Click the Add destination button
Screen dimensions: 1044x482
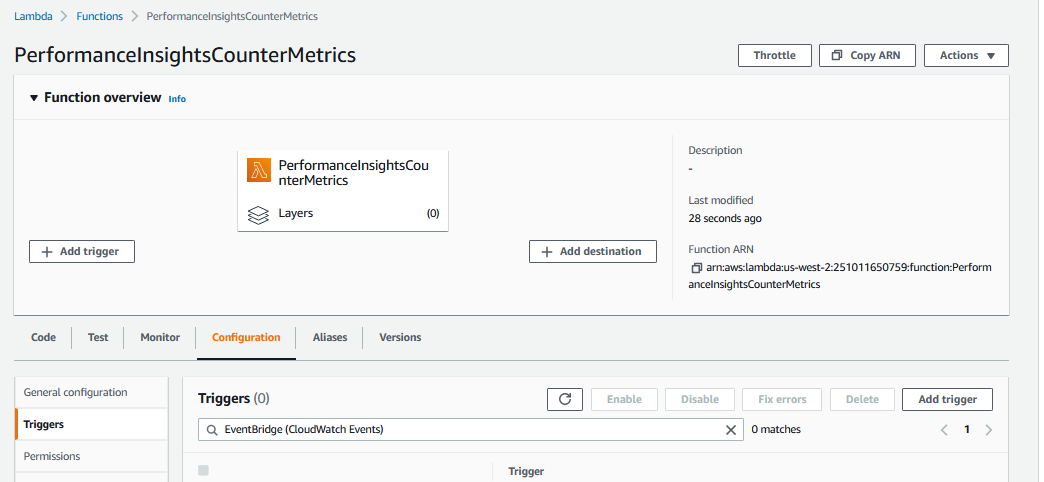[593, 252]
